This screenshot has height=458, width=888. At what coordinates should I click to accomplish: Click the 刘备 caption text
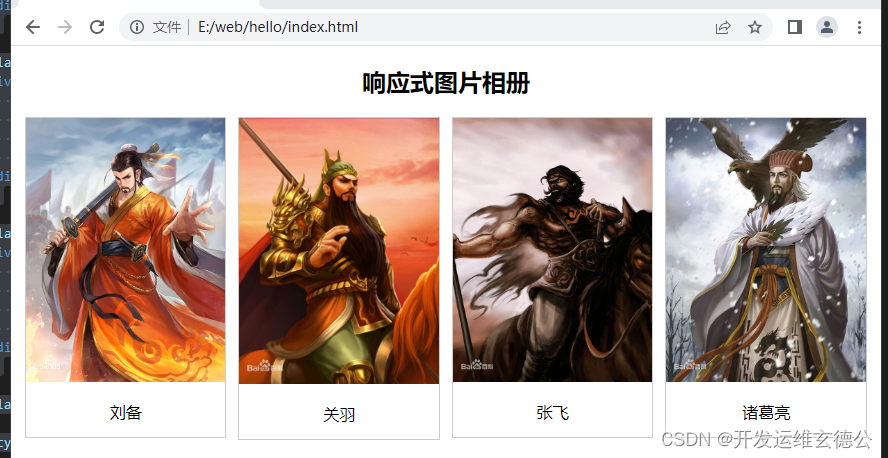tap(126, 413)
